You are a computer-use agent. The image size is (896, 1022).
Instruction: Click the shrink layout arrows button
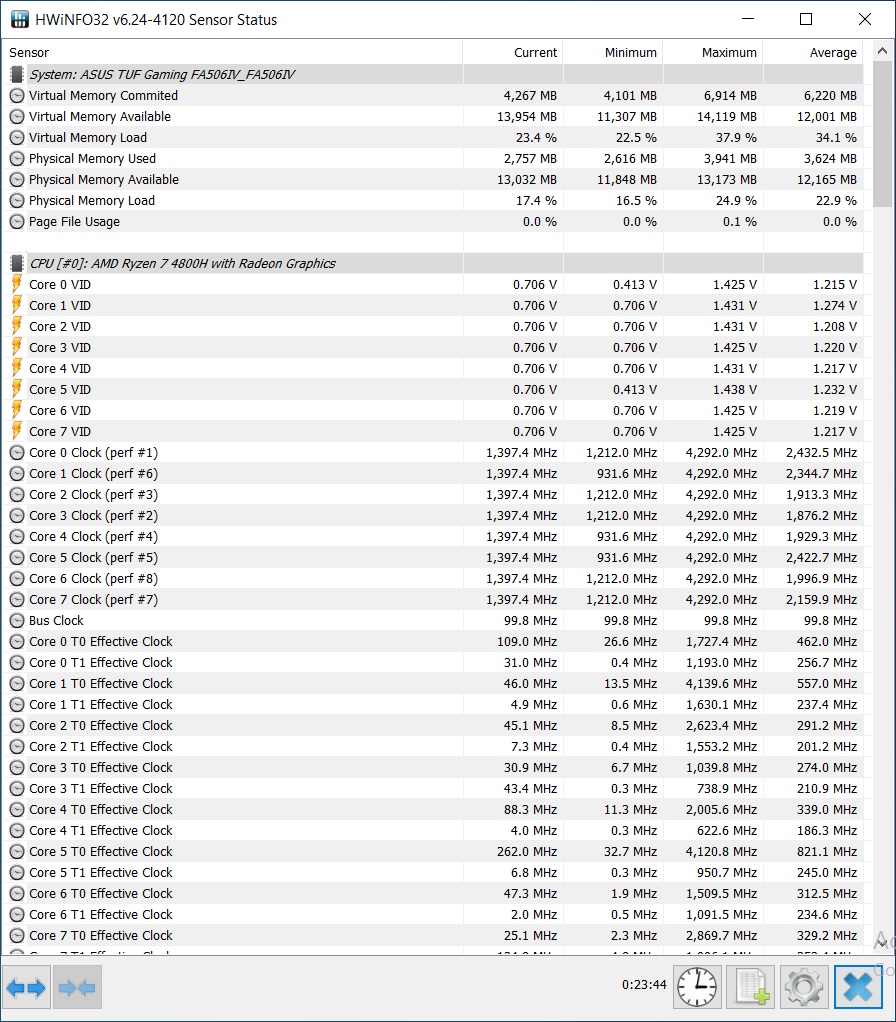(x=77, y=987)
